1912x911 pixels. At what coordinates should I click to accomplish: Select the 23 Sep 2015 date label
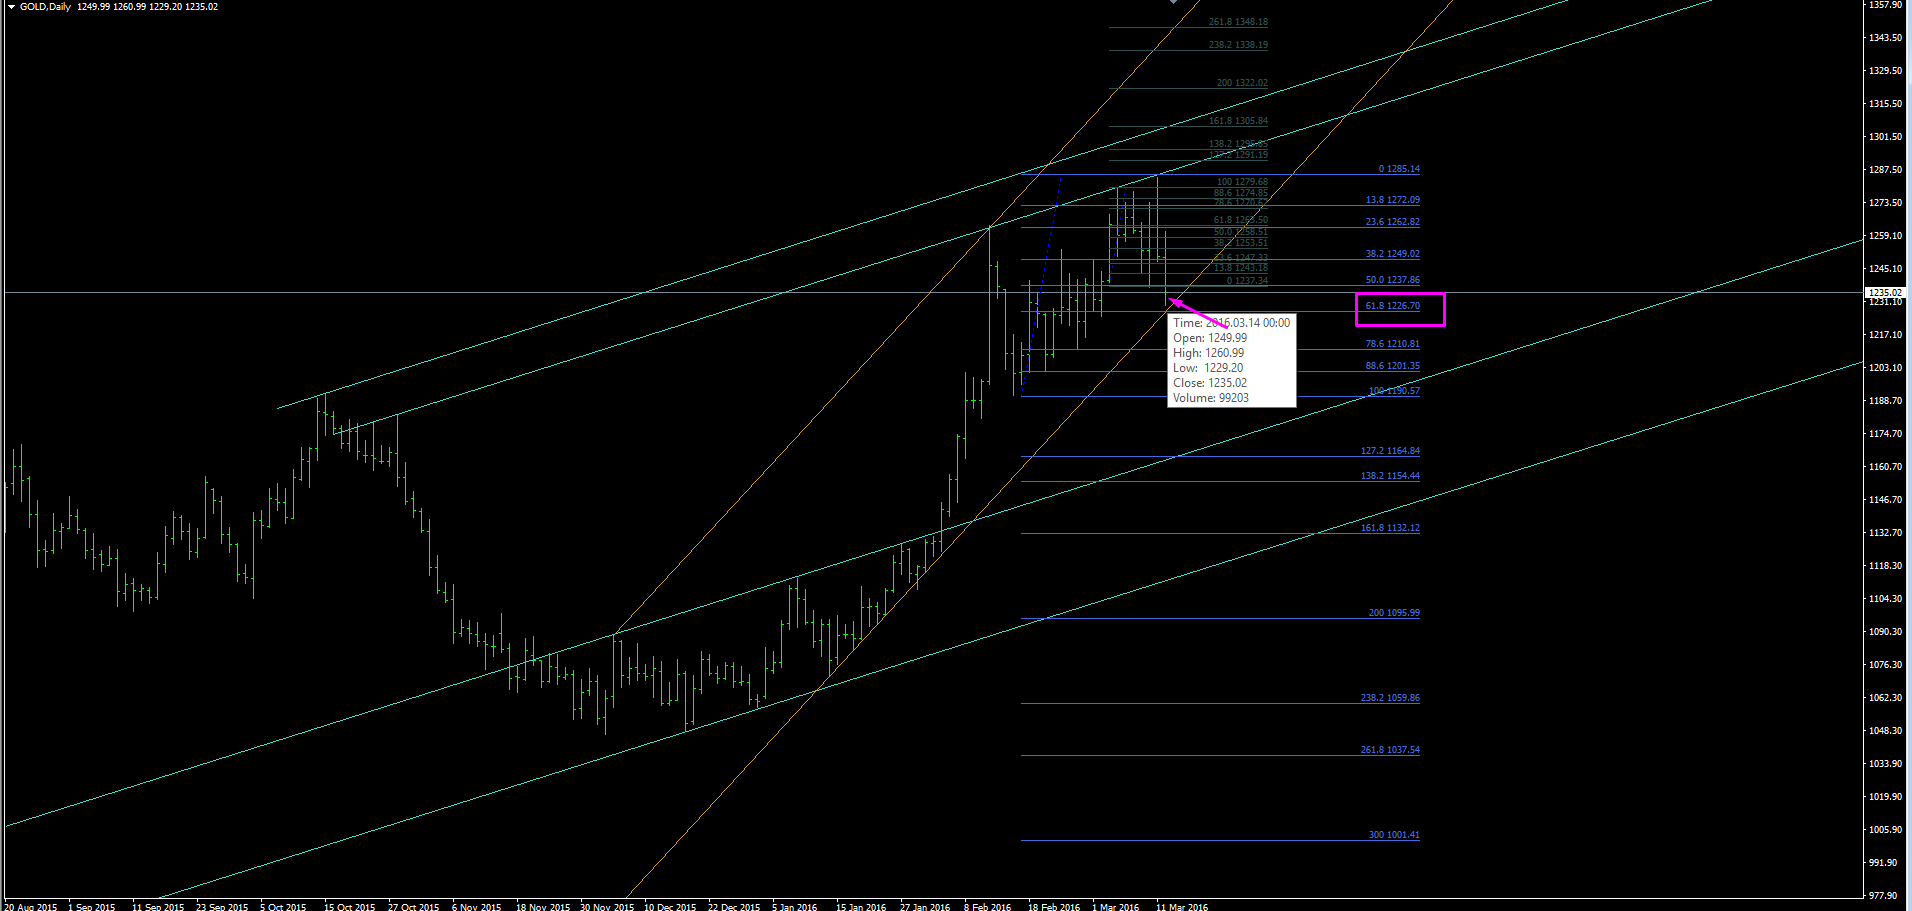(222, 907)
